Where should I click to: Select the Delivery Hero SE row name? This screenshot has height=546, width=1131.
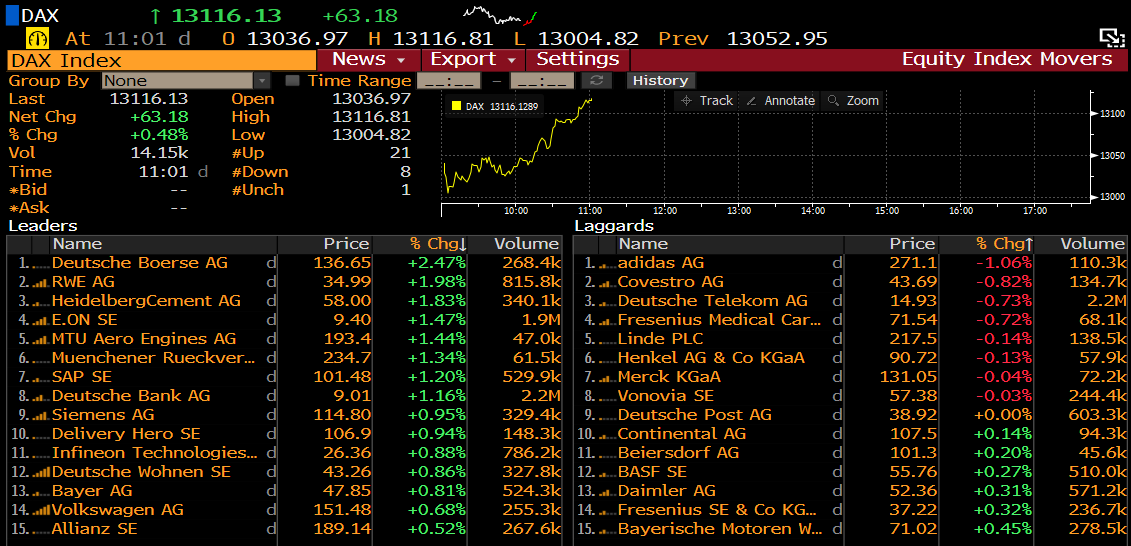click(x=126, y=434)
